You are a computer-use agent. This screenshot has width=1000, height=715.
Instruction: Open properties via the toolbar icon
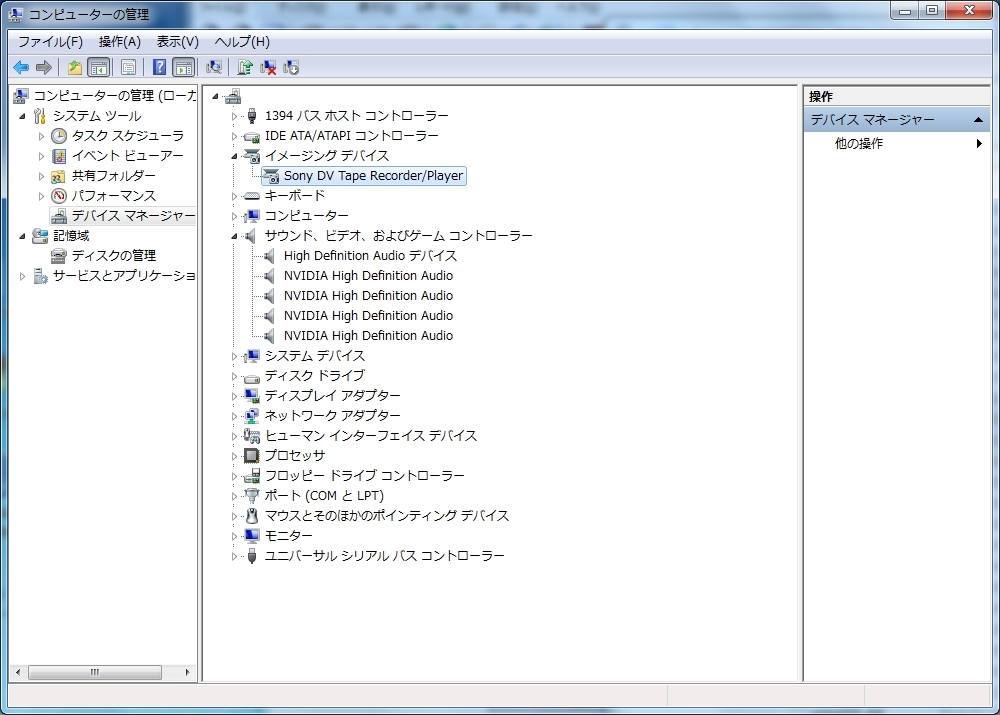(129, 67)
